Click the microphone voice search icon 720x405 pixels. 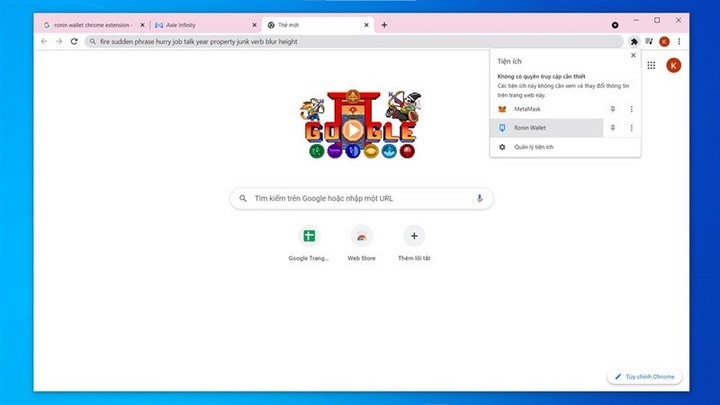[479, 198]
